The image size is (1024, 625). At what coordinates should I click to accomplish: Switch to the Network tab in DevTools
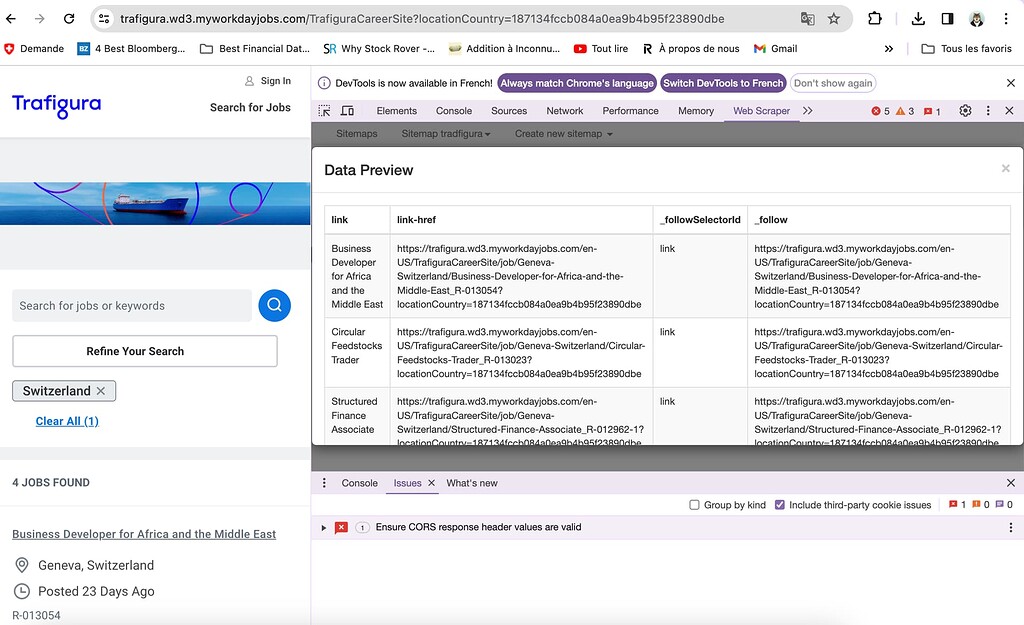coord(564,111)
